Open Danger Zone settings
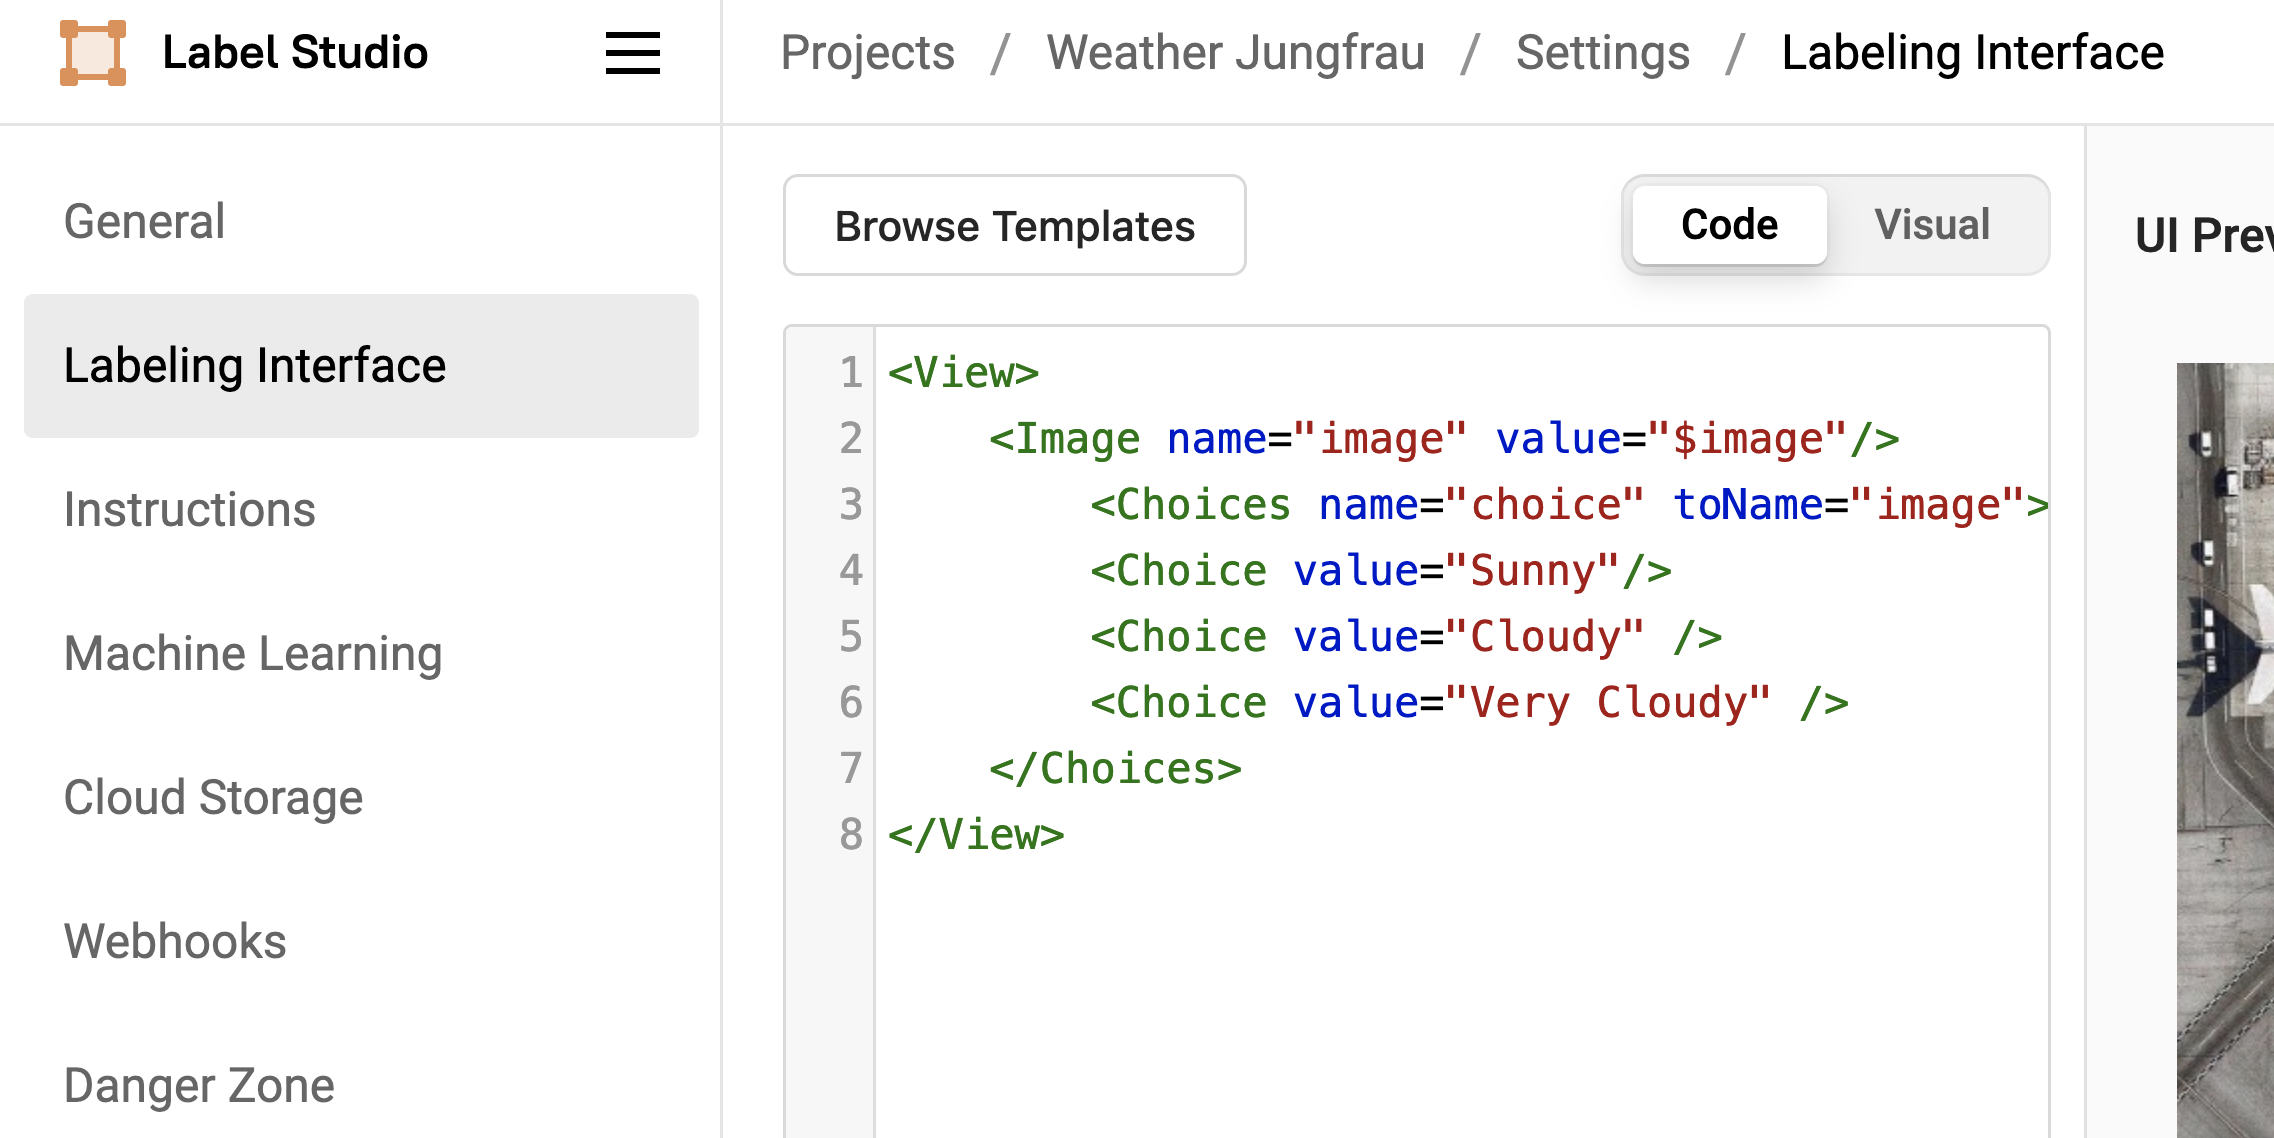 point(361,1085)
